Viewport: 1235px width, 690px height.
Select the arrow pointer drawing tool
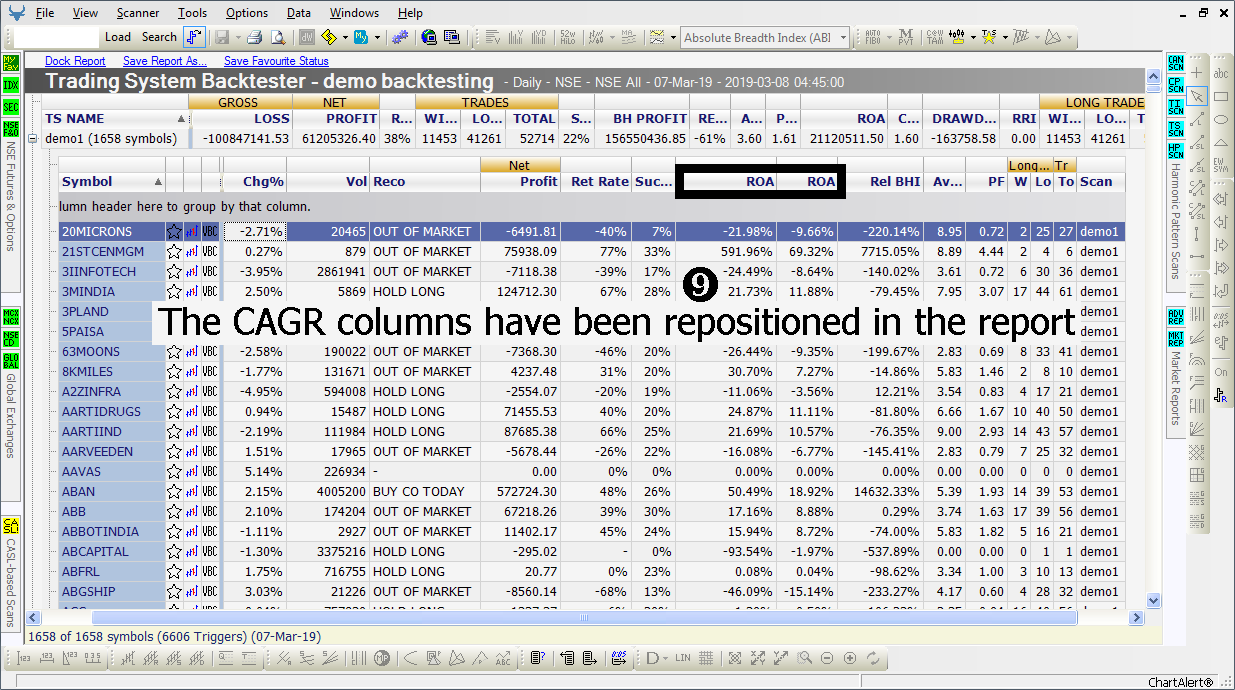point(1197,96)
